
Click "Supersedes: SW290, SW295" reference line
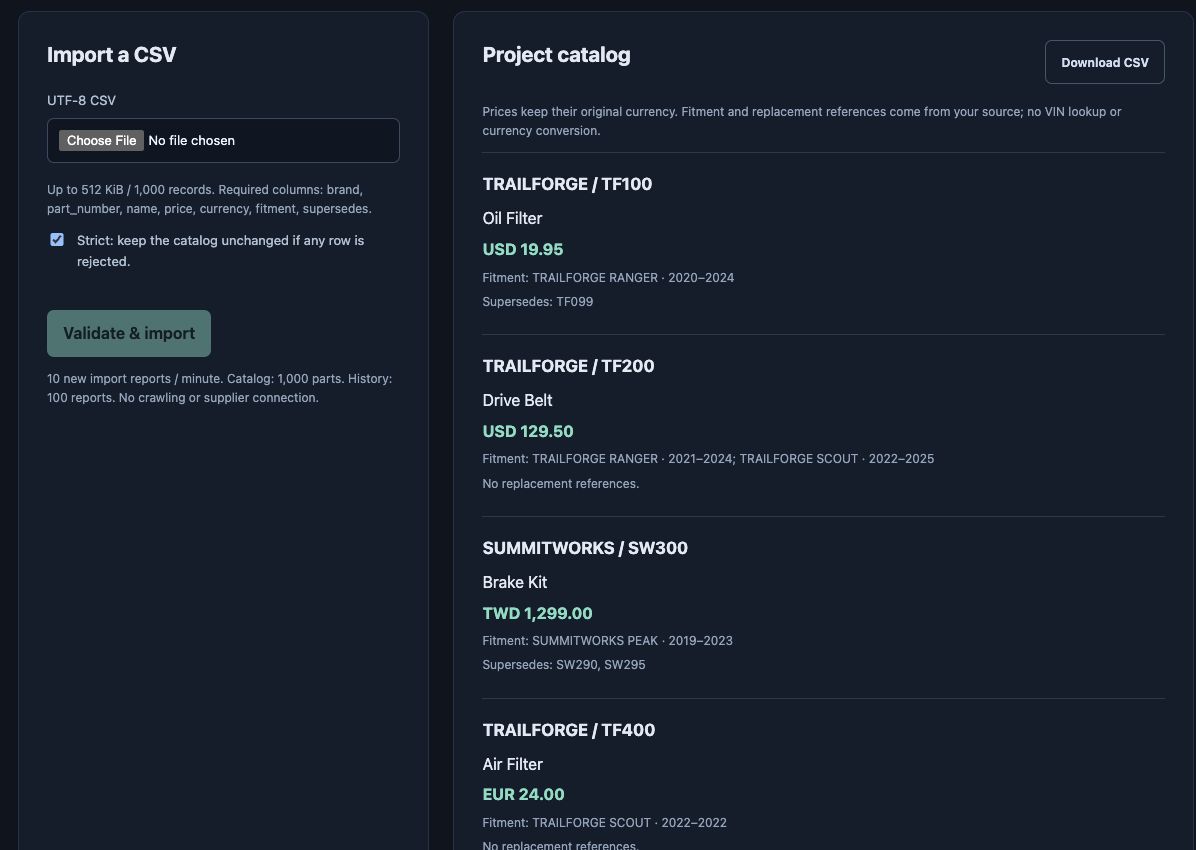click(x=564, y=665)
